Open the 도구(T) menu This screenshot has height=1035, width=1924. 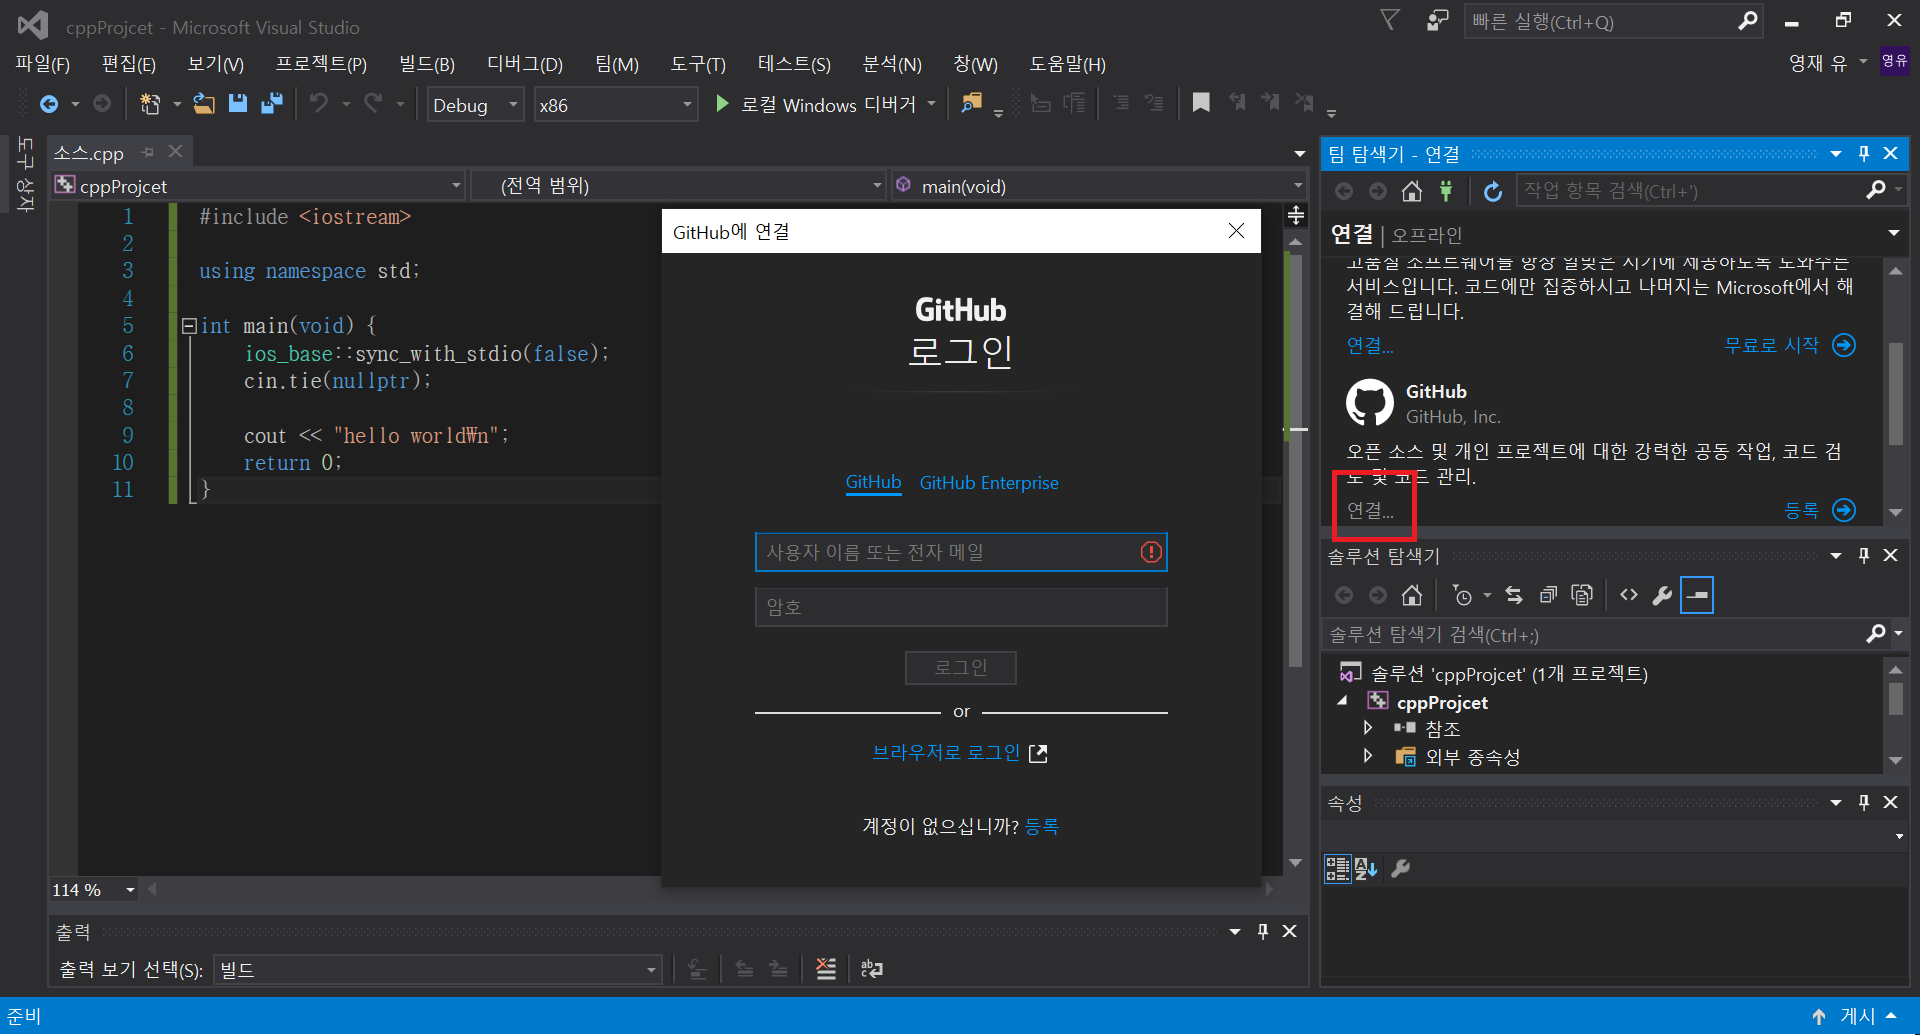click(x=698, y=64)
